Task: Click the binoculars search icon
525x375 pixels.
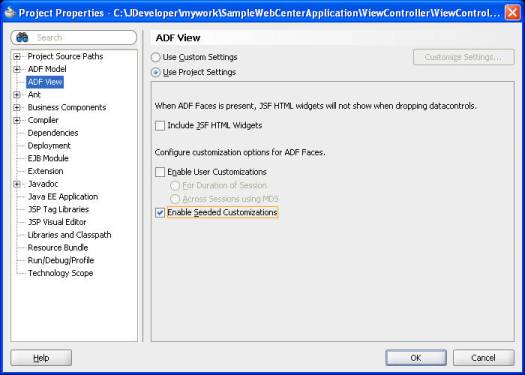Action: click(22, 37)
